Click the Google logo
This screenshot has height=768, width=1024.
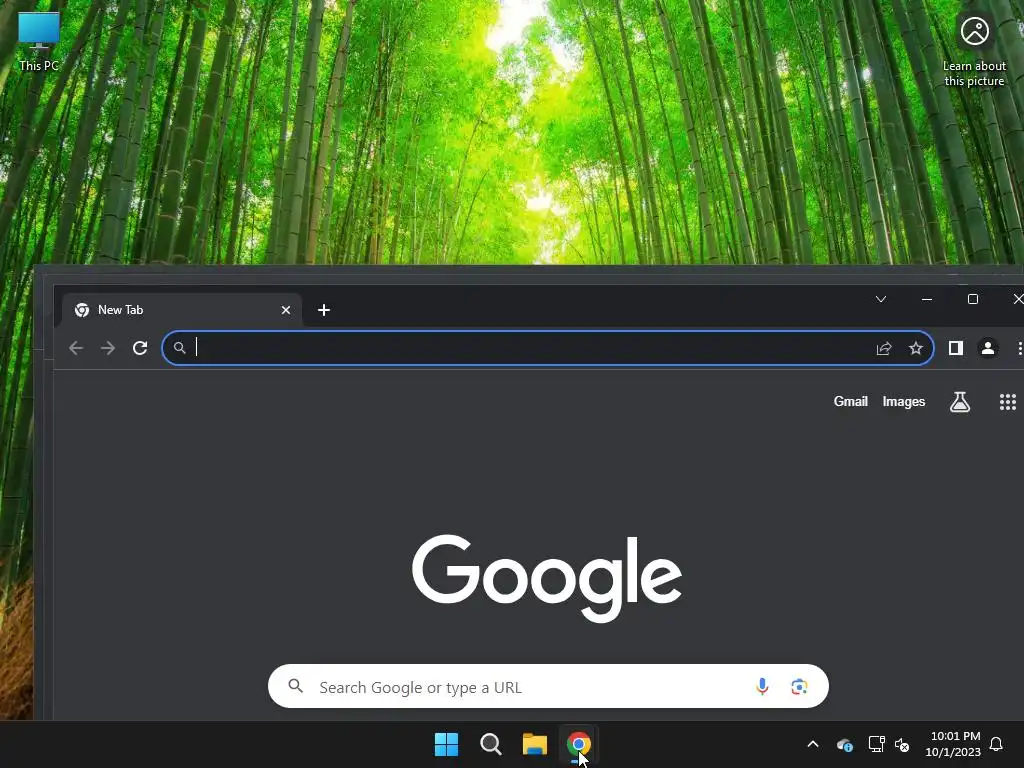[547, 578]
